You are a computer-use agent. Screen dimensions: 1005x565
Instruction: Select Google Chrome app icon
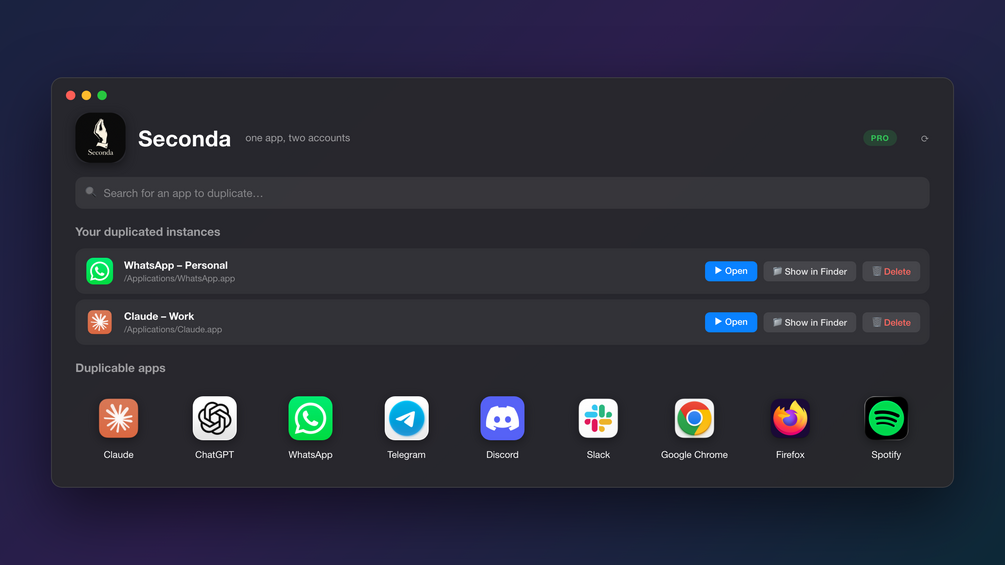click(x=694, y=418)
